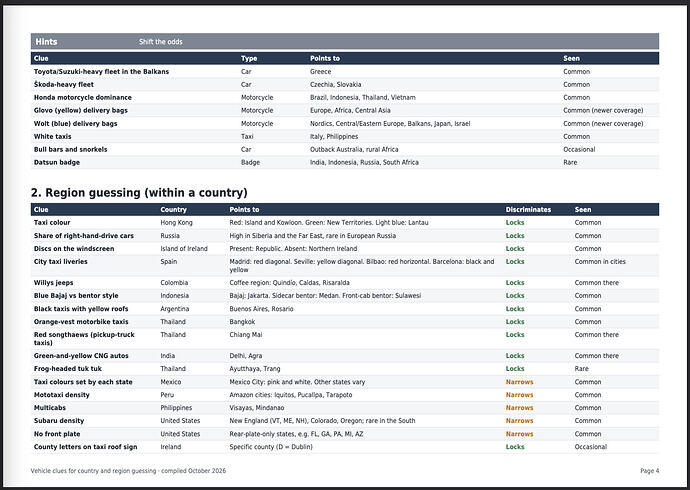Click the 'Badge' type cell

pyautogui.click(x=250, y=162)
